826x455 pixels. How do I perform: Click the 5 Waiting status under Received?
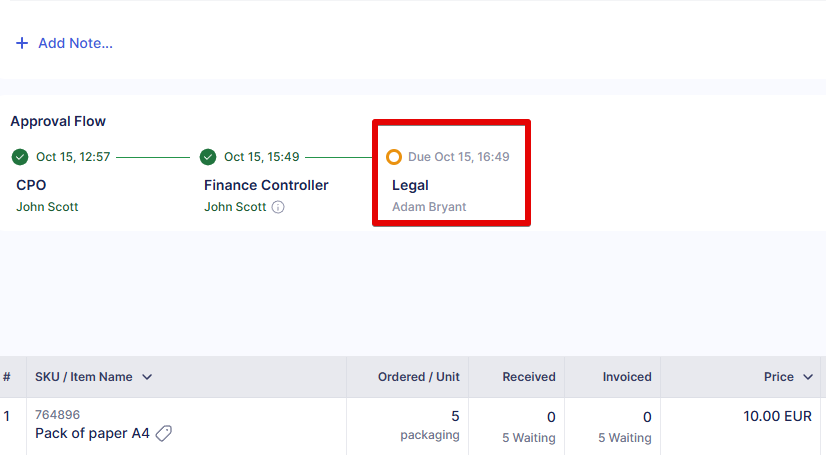(x=529, y=437)
